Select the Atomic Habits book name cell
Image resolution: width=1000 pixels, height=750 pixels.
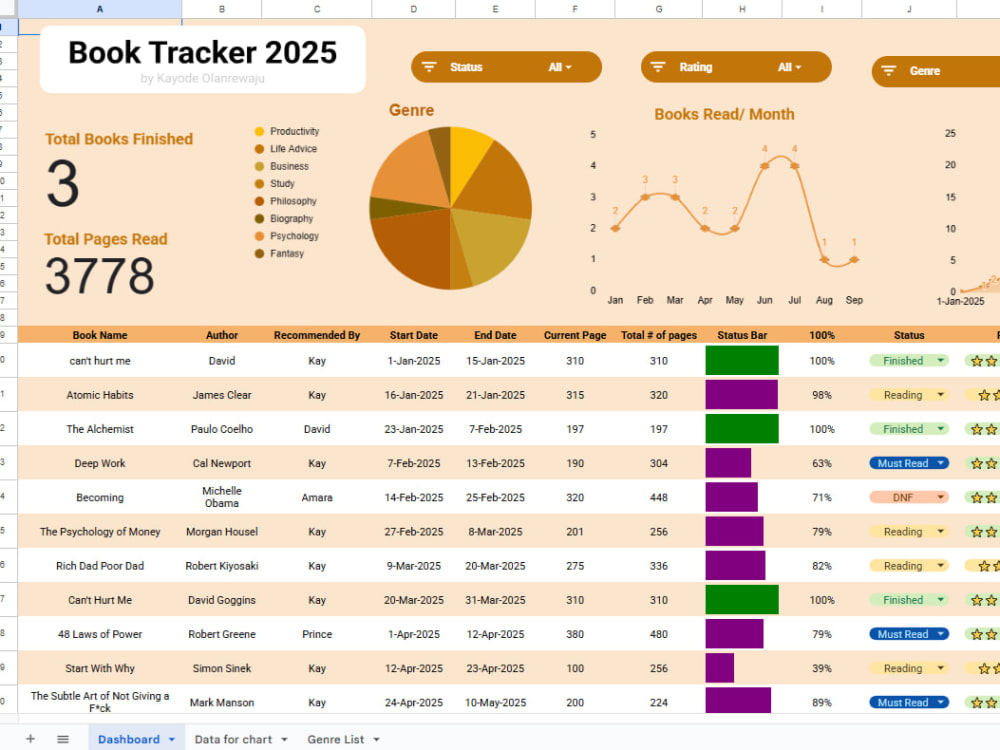pos(100,395)
